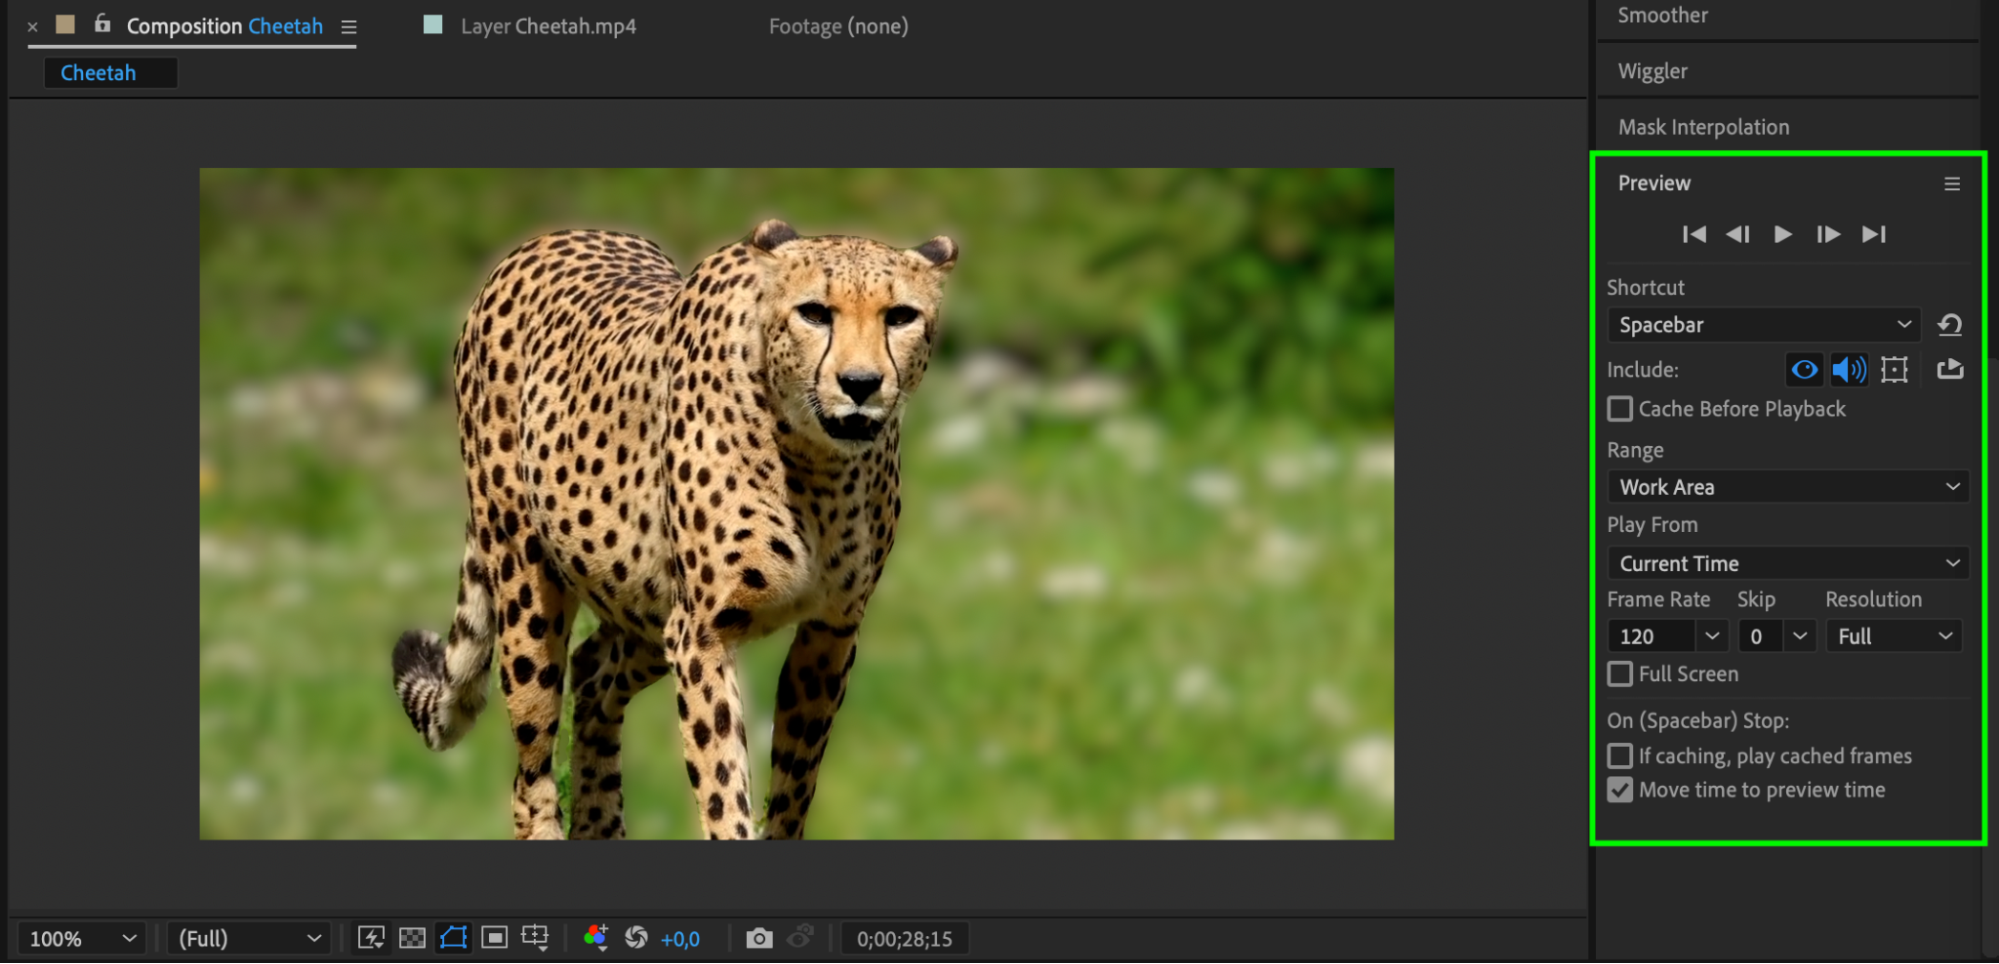Expand the Play From Current Time dropdown
This screenshot has height=964, width=1999.
1787,564
